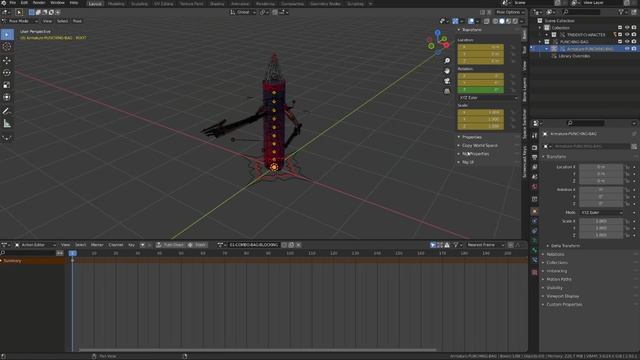Open the Render menu
Viewport: 640px width, 360px height.
tap(39, 3)
